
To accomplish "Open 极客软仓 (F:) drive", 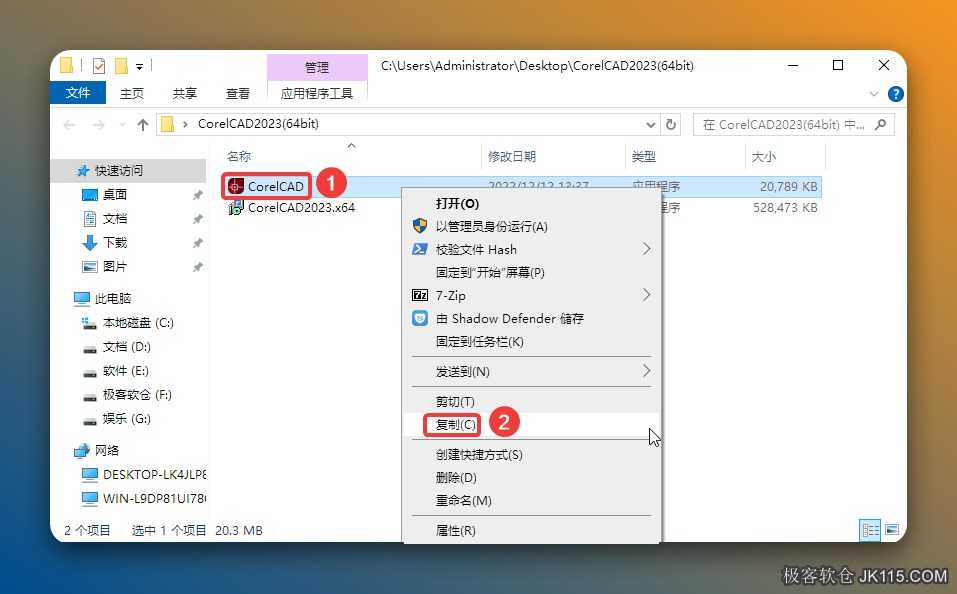I will 137,394.
